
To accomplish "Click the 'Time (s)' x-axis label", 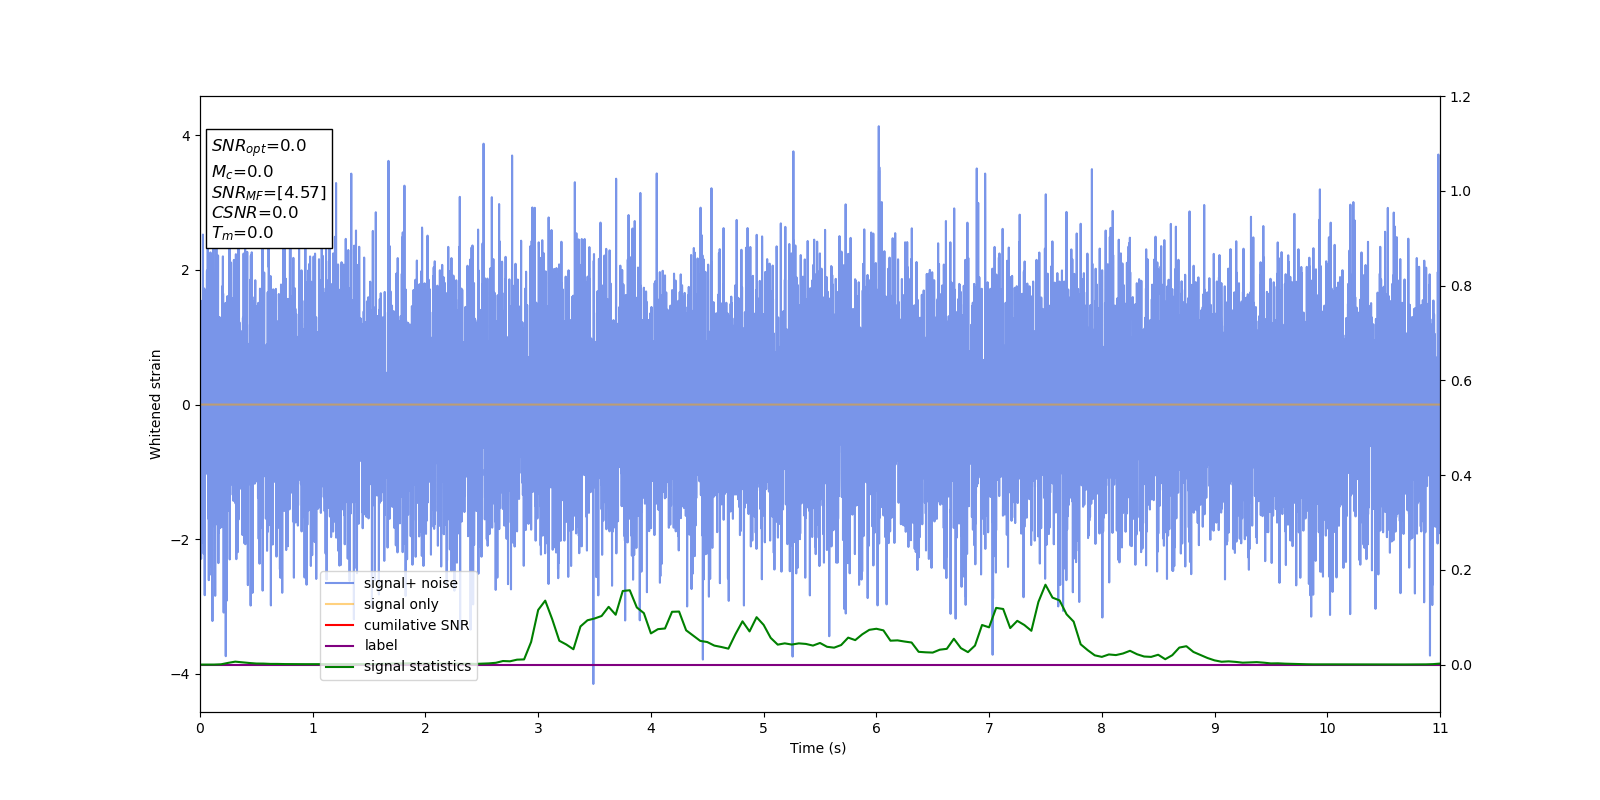I will [818, 748].
